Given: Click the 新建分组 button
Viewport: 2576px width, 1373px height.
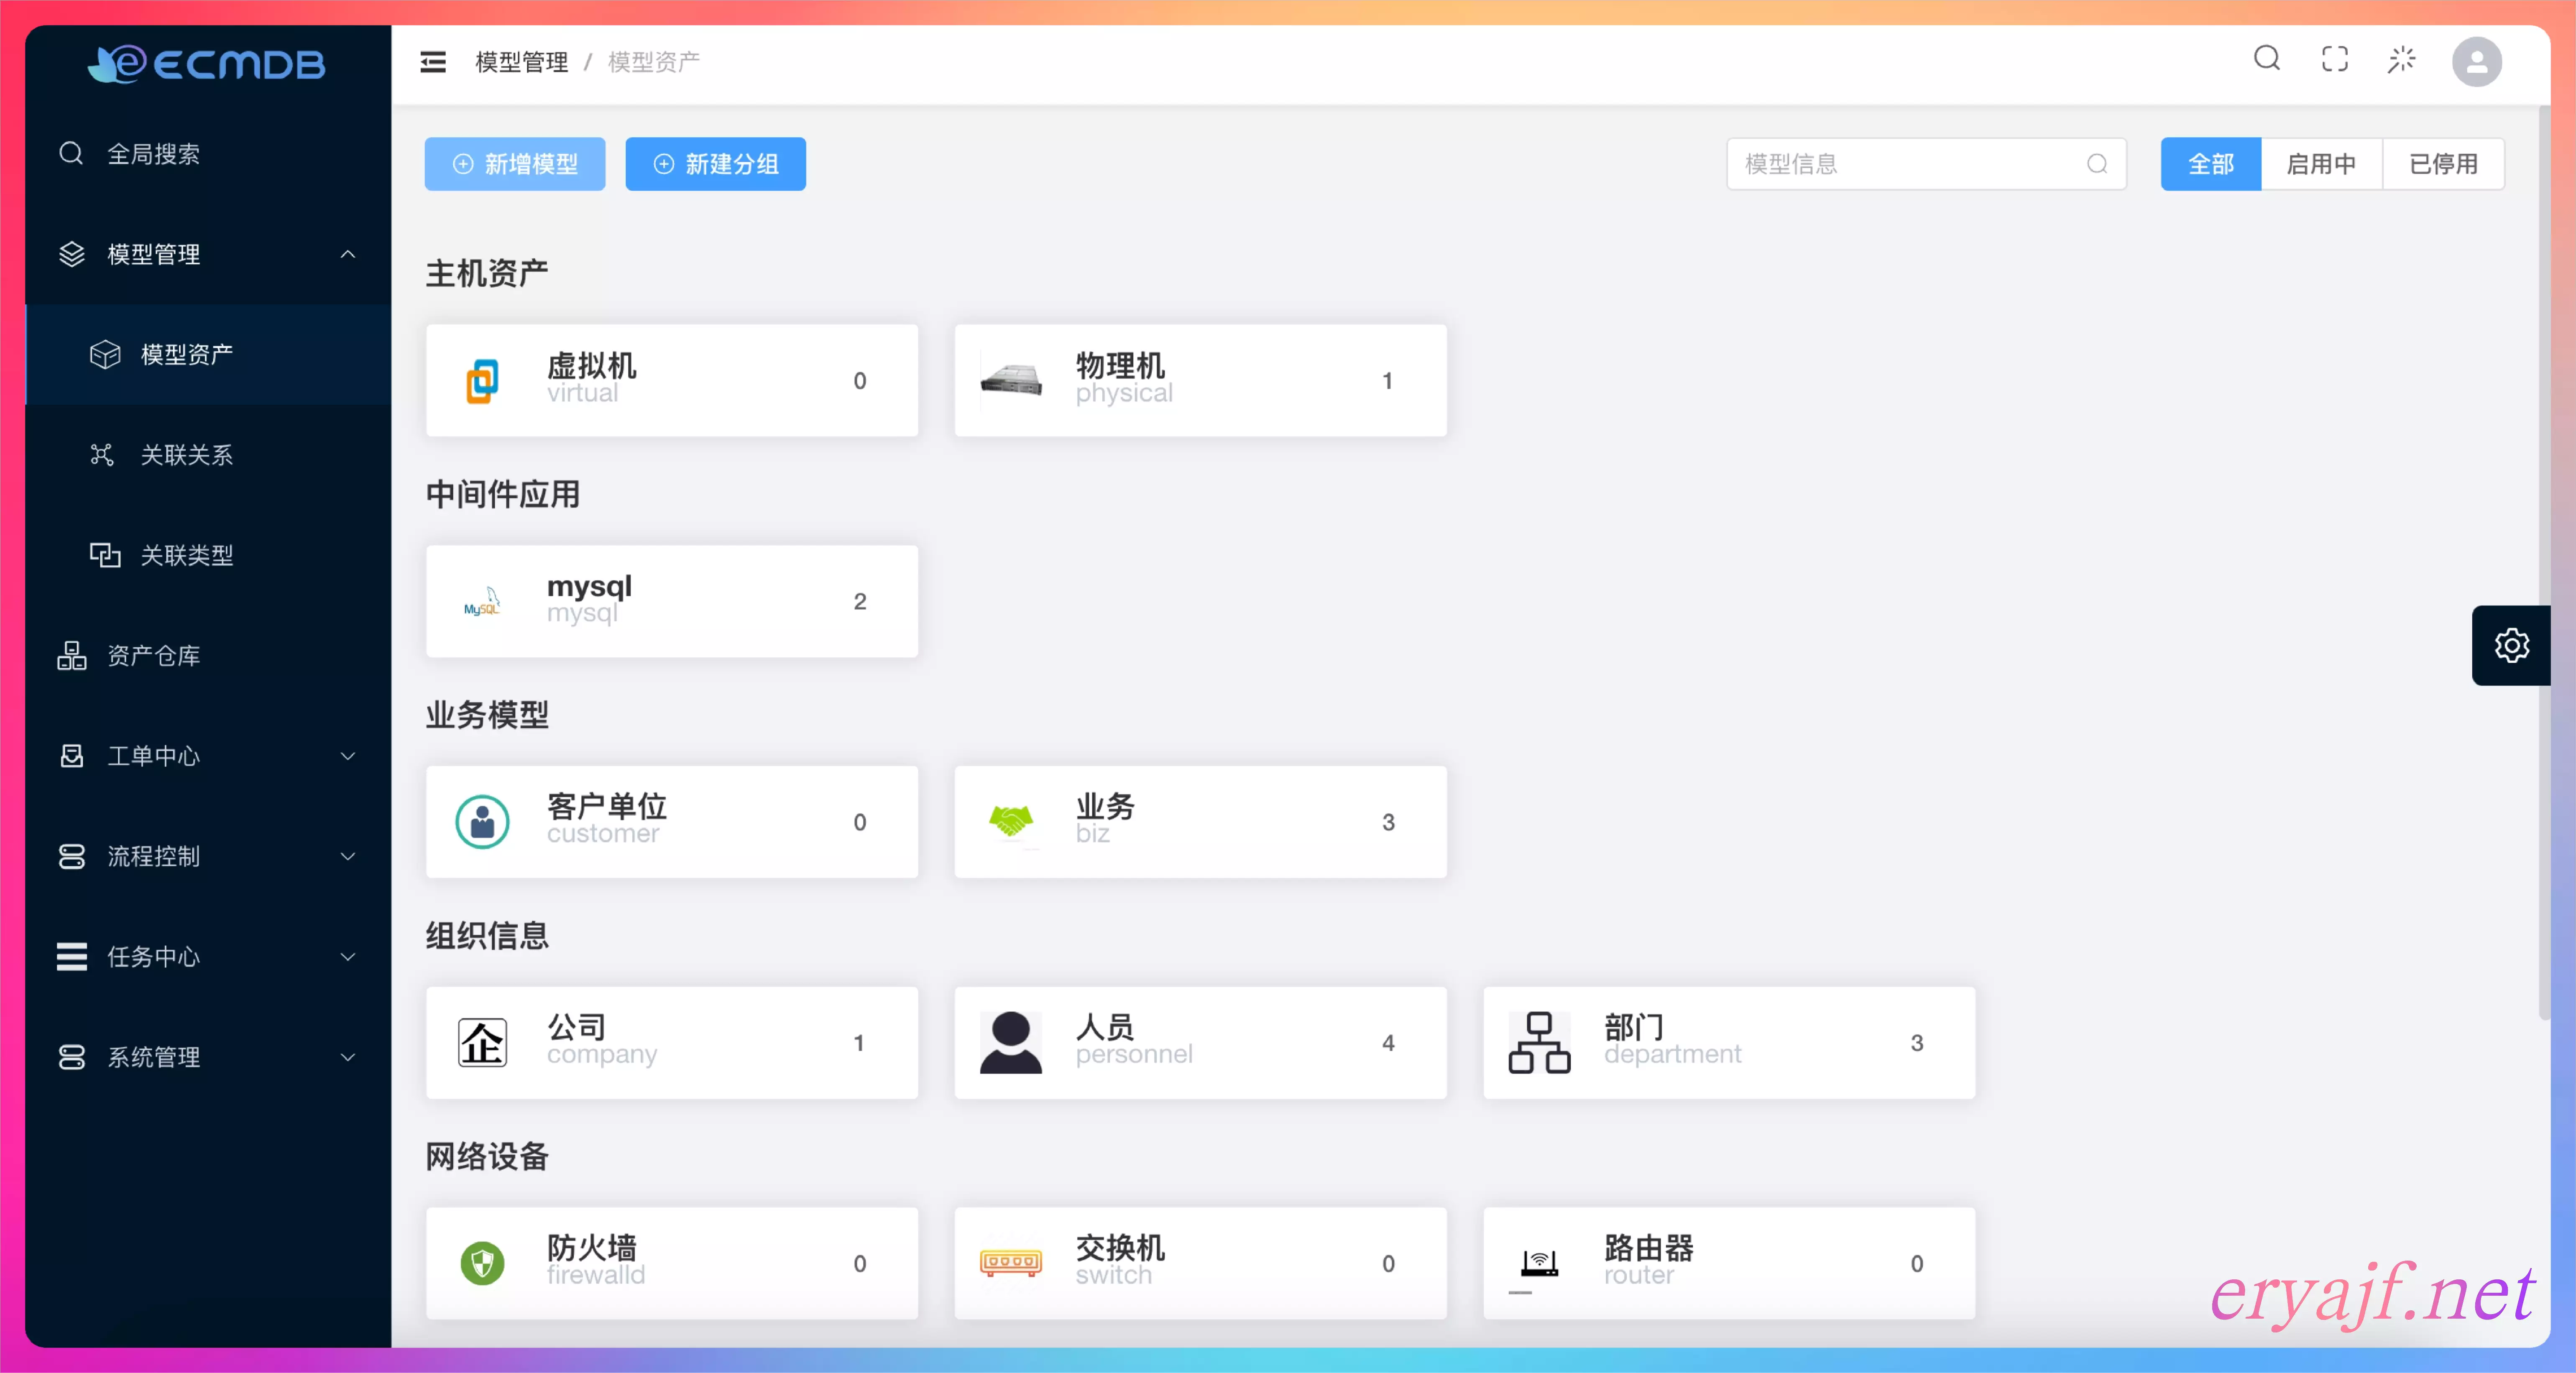Looking at the screenshot, I should (x=716, y=164).
